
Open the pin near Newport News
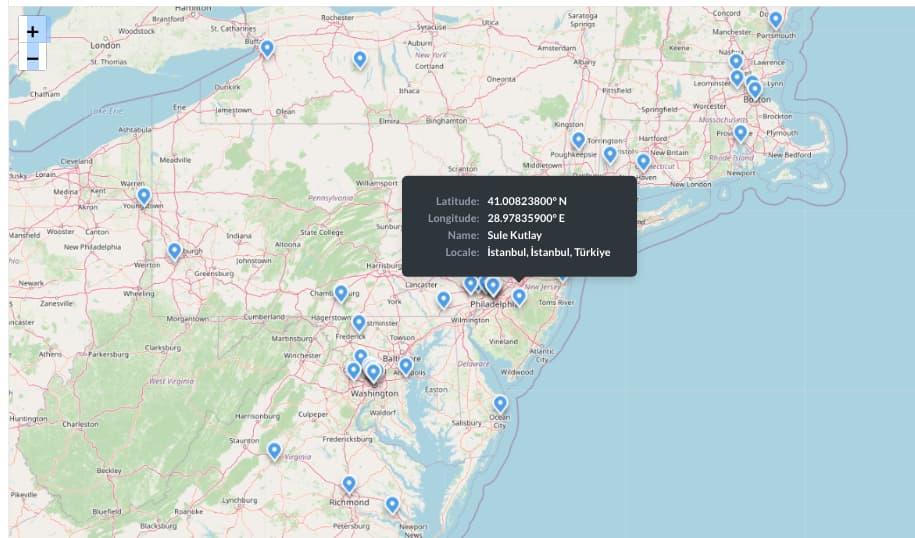tap(393, 505)
